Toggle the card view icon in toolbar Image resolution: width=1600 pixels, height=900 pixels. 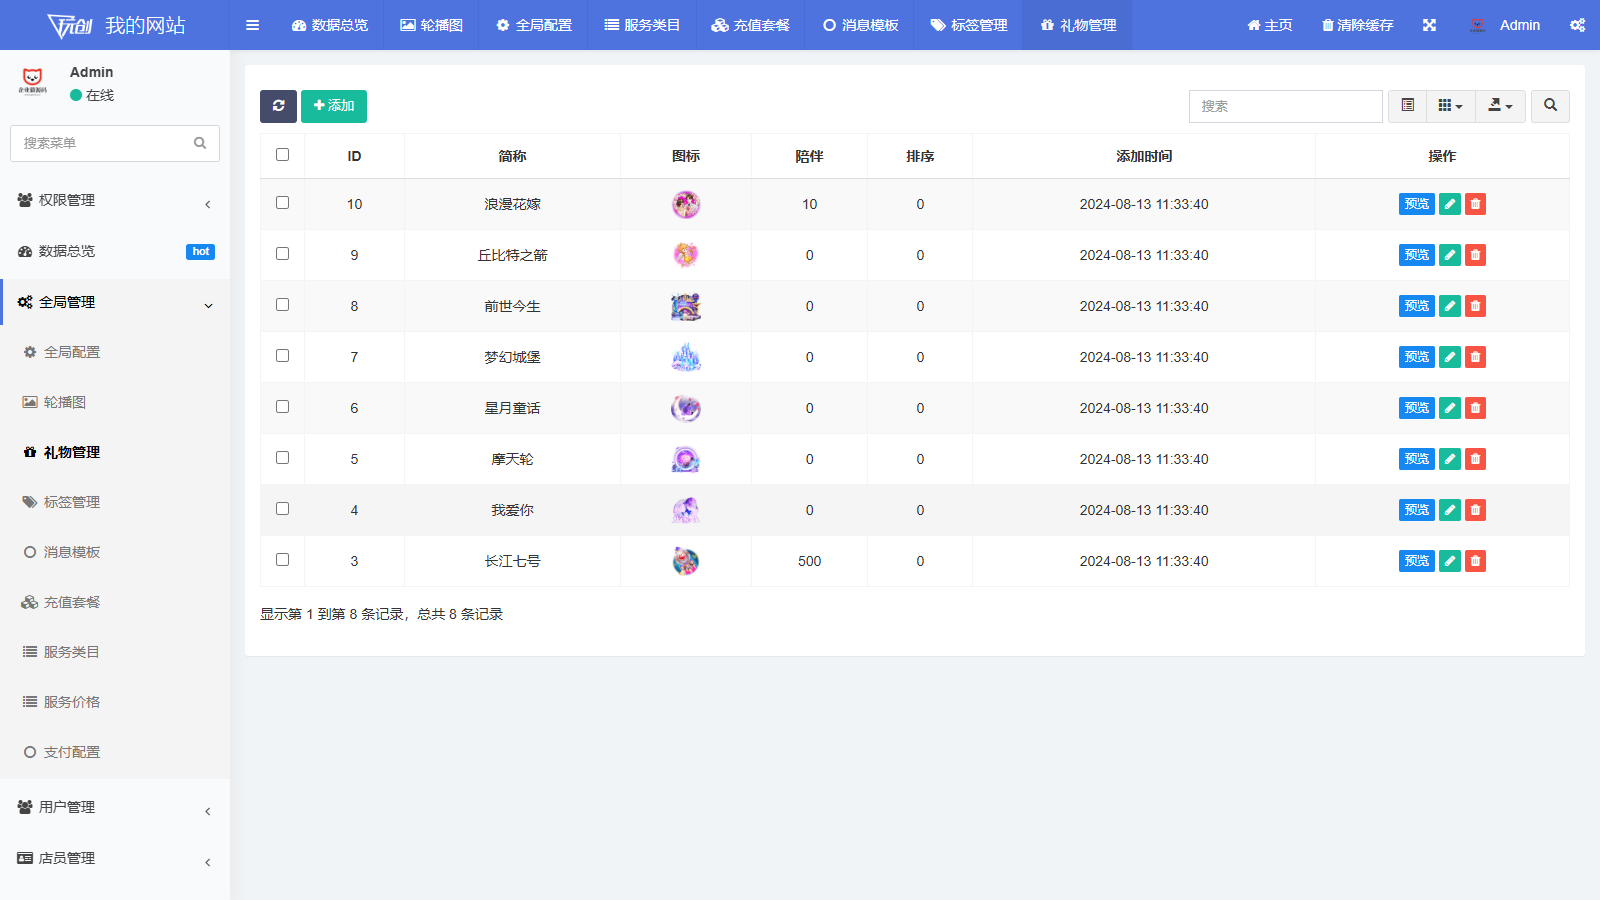[1407, 106]
